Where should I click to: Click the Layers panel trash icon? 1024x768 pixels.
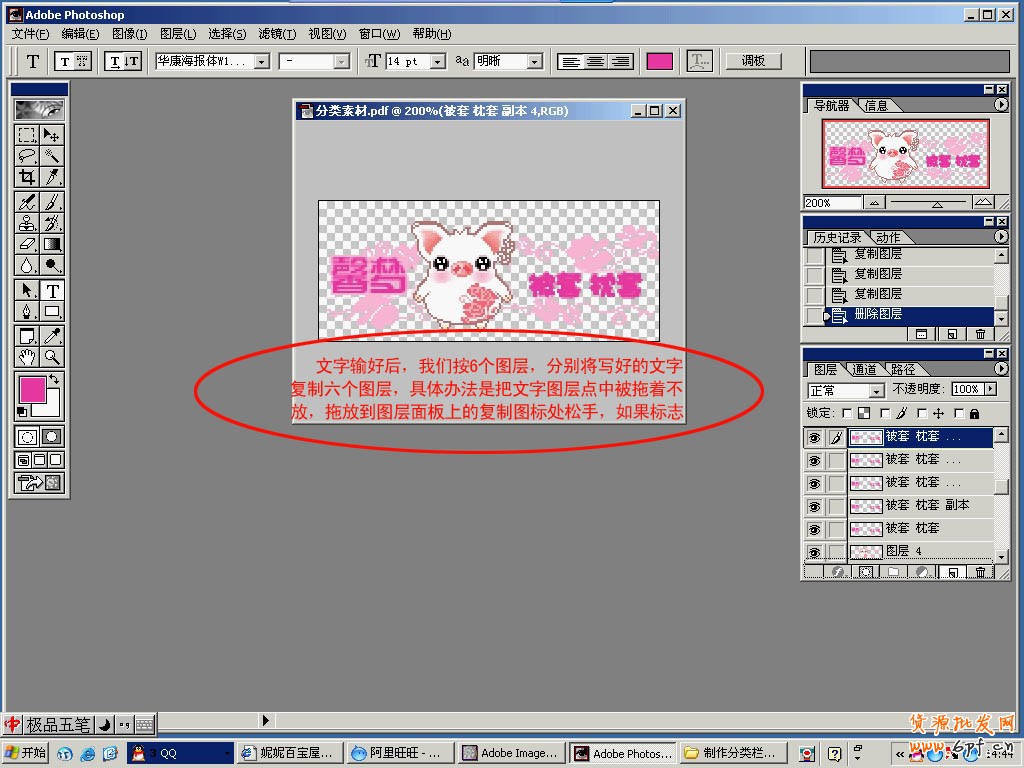pos(980,572)
